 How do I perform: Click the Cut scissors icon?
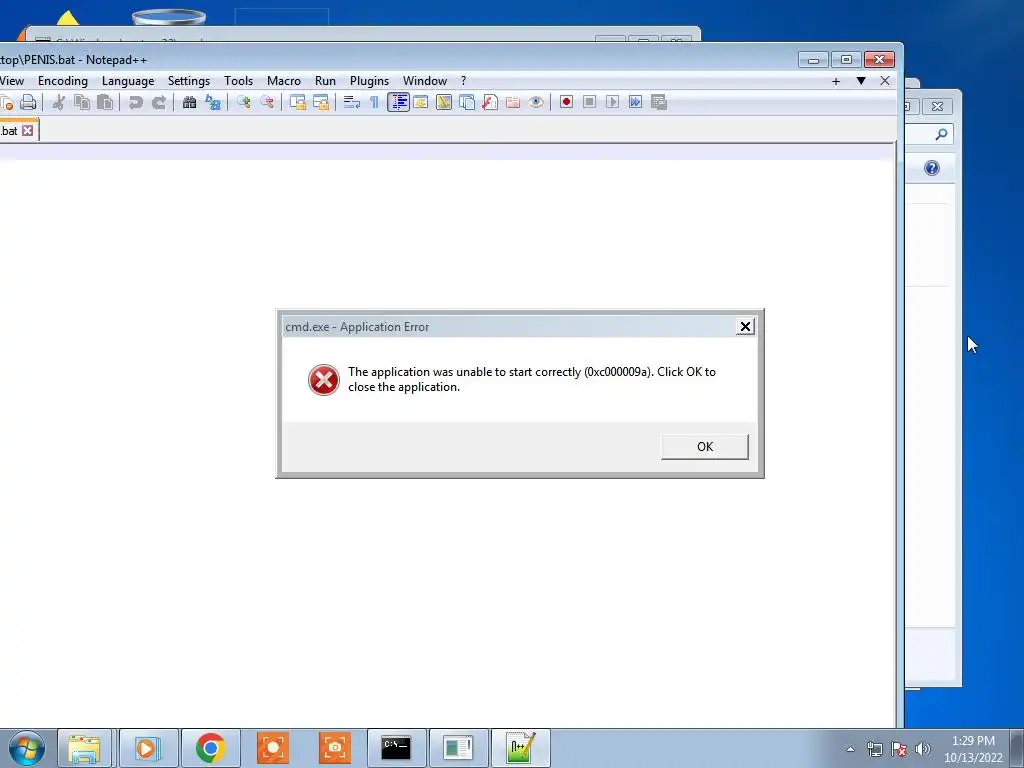pos(59,103)
